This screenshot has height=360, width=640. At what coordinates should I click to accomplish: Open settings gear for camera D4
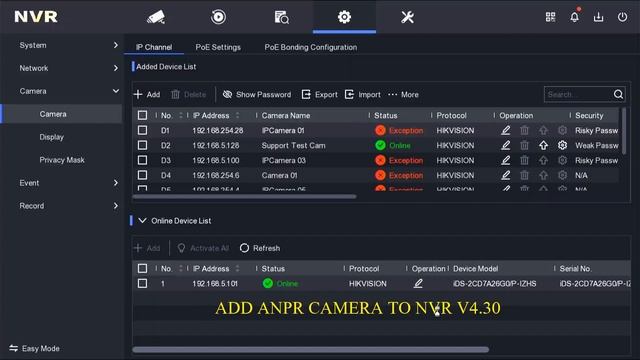562,175
